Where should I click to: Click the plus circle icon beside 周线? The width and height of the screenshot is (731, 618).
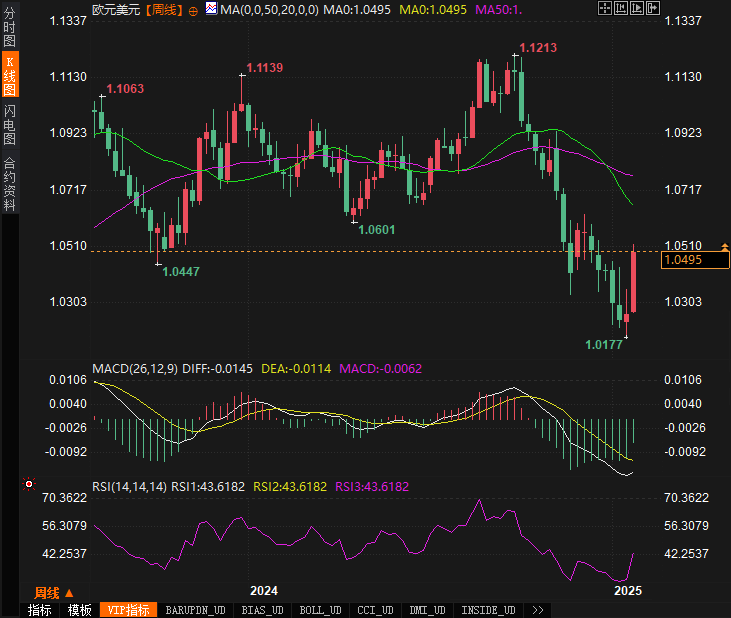coord(193,10)
